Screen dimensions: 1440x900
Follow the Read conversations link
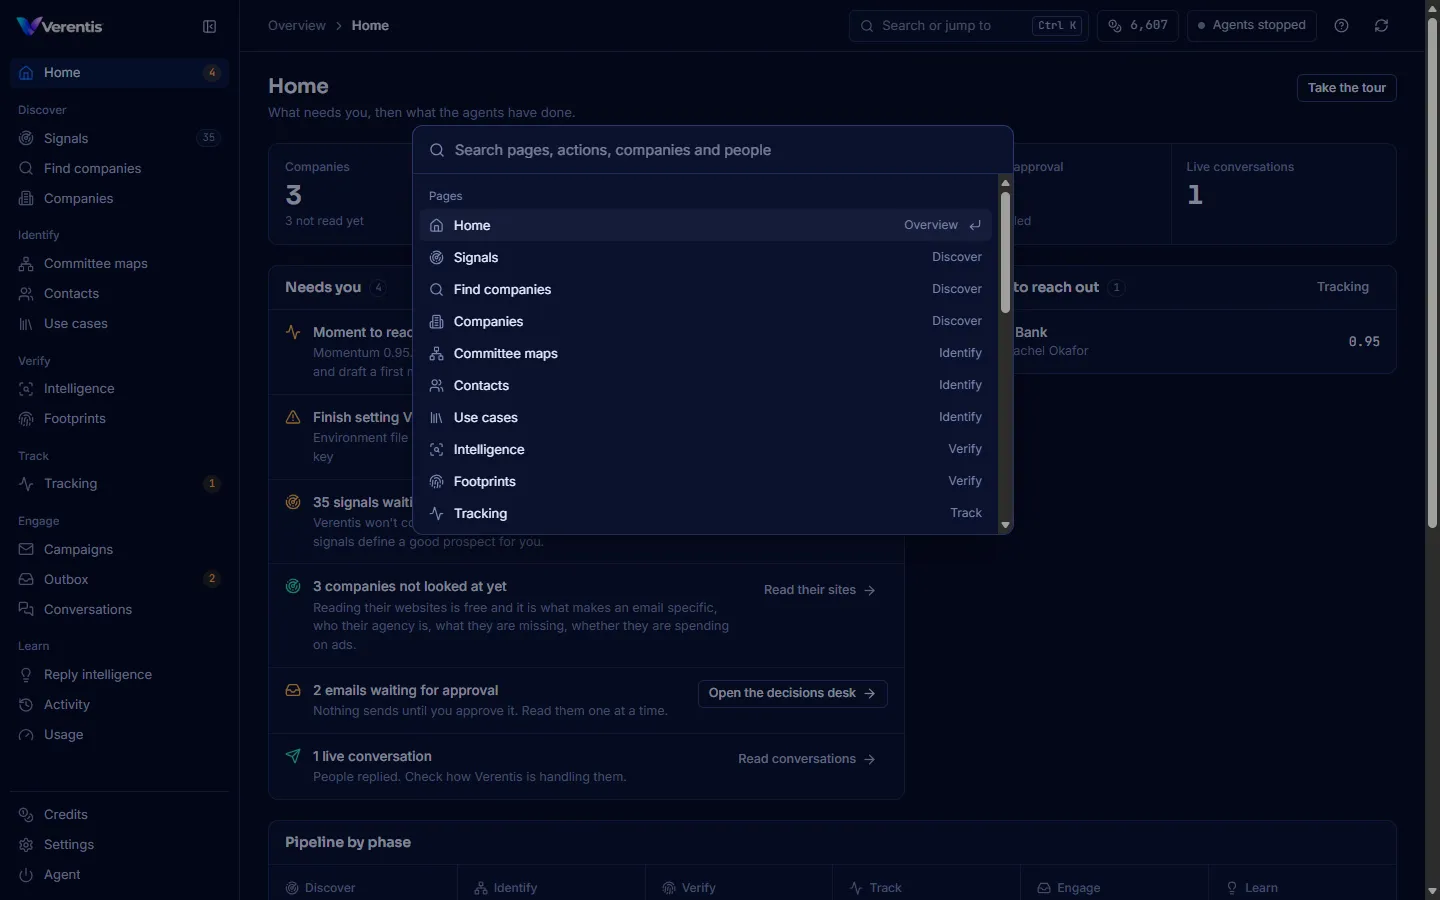(x=807, y=759)
